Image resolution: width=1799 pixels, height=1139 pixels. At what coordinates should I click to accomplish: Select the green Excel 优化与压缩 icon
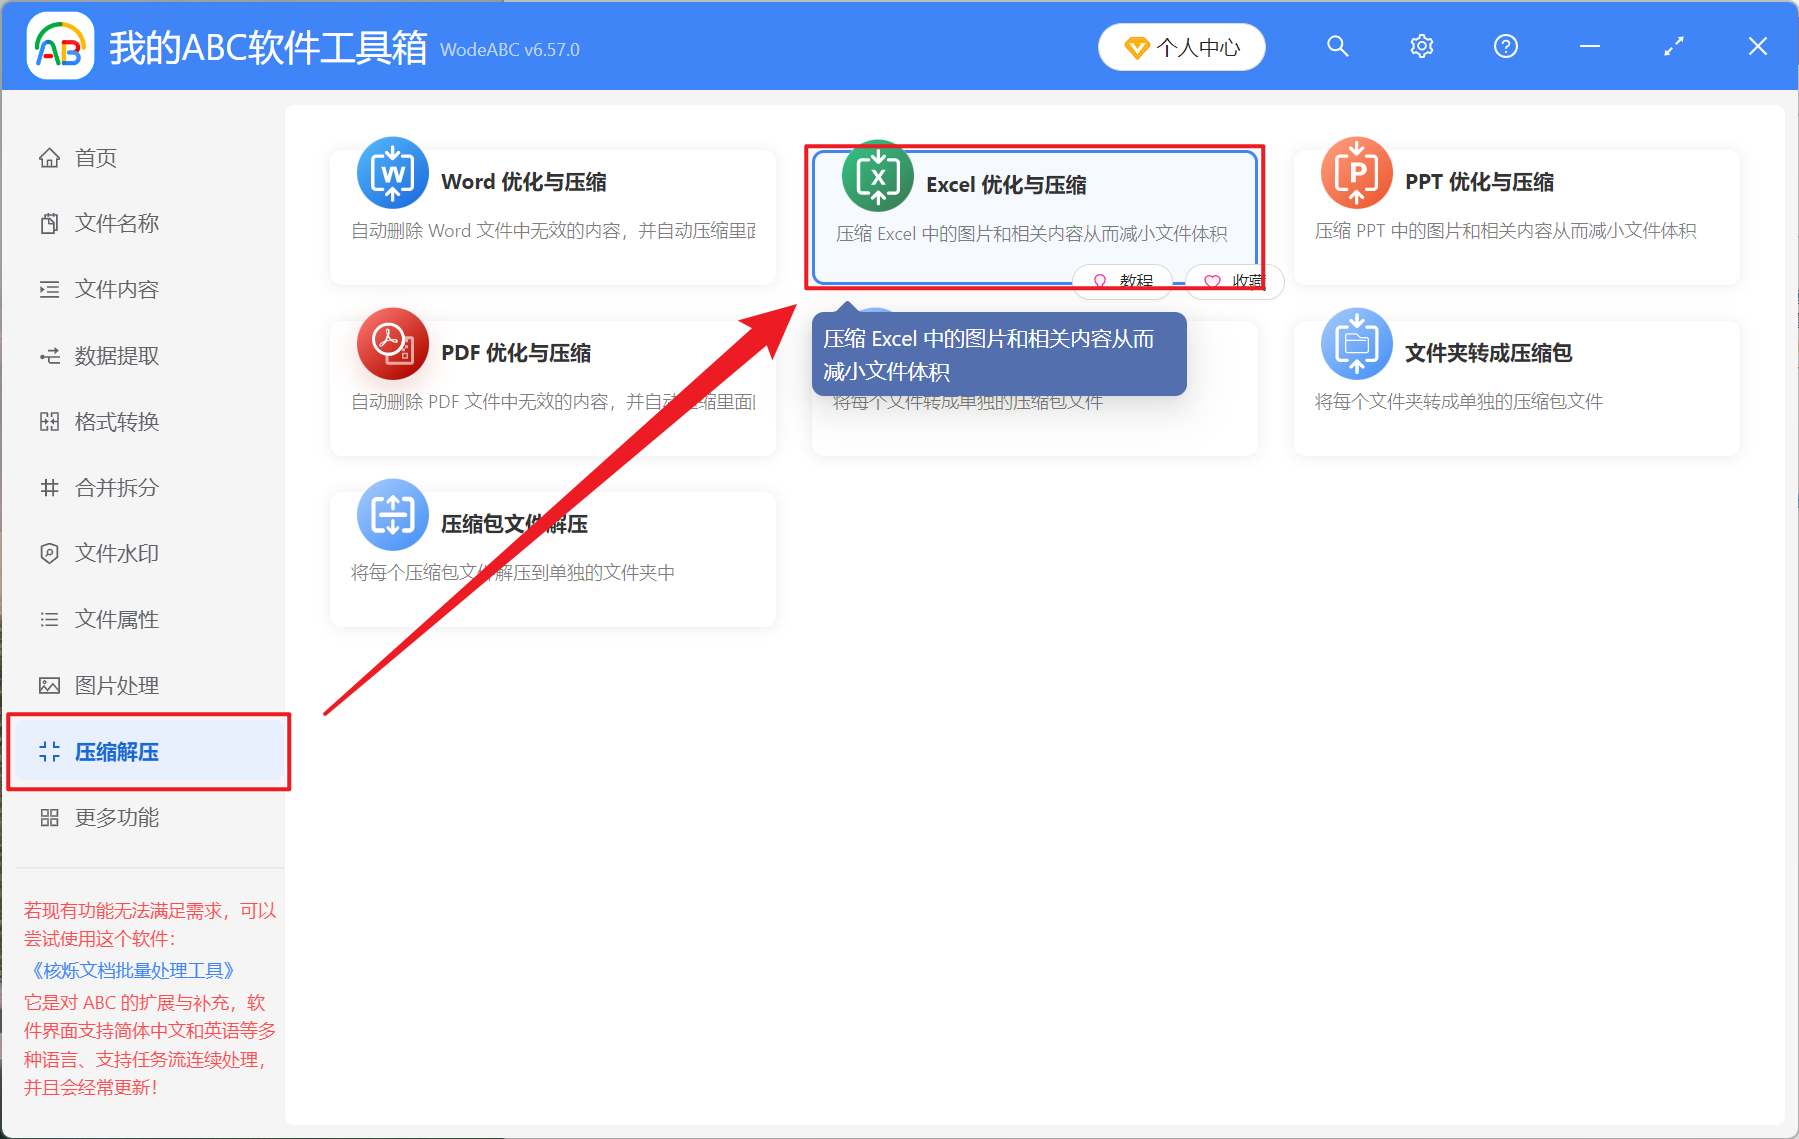(878, 176)
